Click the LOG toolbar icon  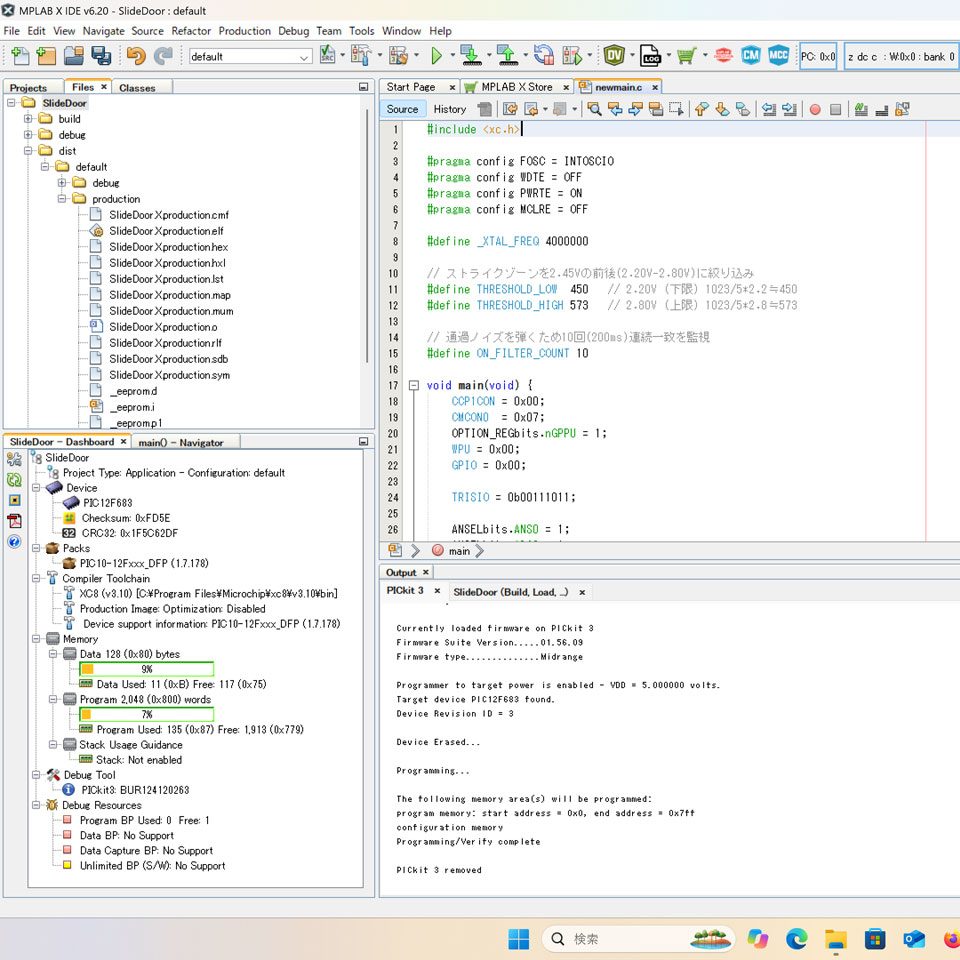coord(650,56)
